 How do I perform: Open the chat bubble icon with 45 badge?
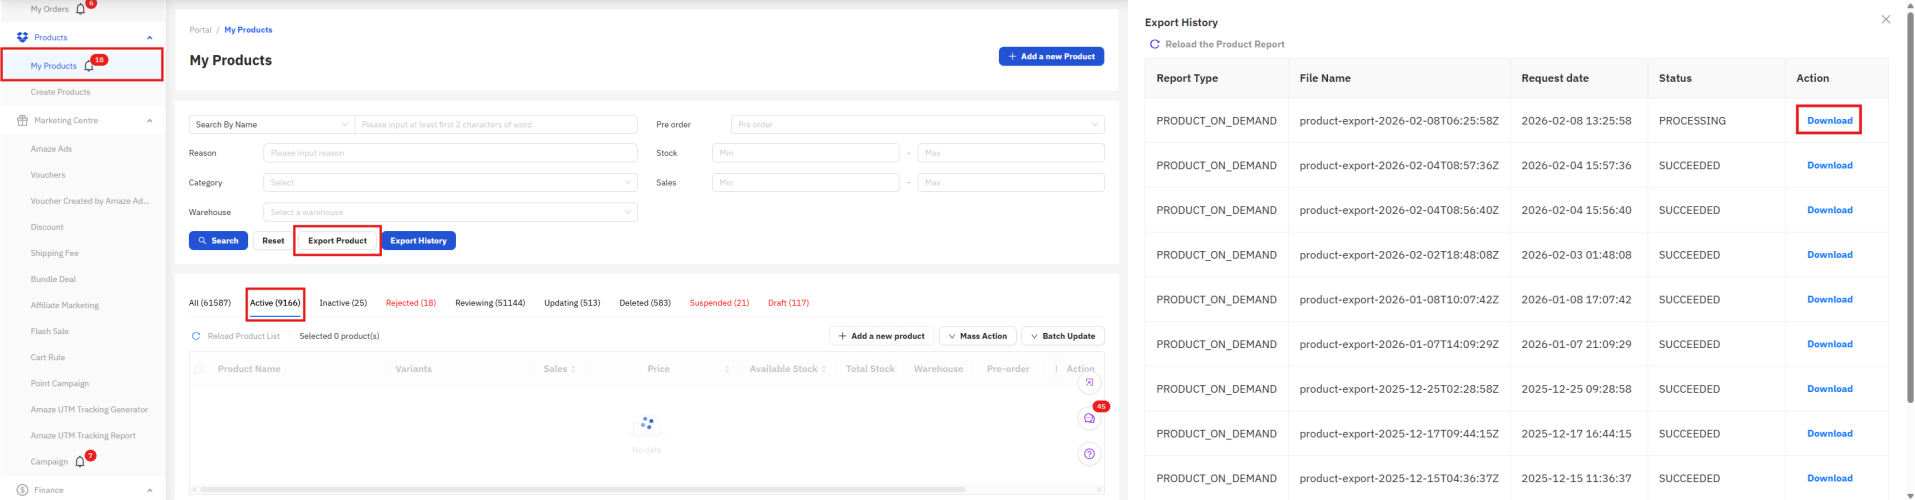click(1089, 419)
